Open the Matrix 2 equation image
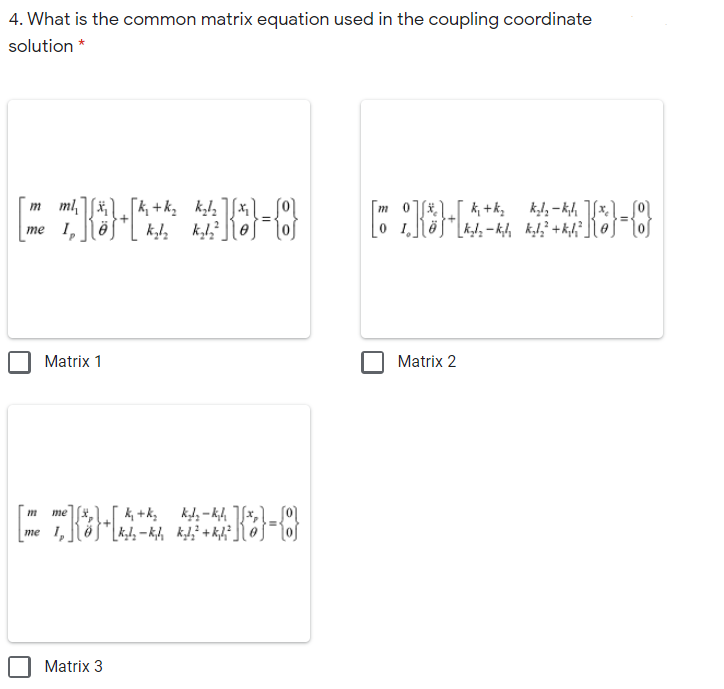The width and height of the screenshot is (724, 689). point(512,218)
